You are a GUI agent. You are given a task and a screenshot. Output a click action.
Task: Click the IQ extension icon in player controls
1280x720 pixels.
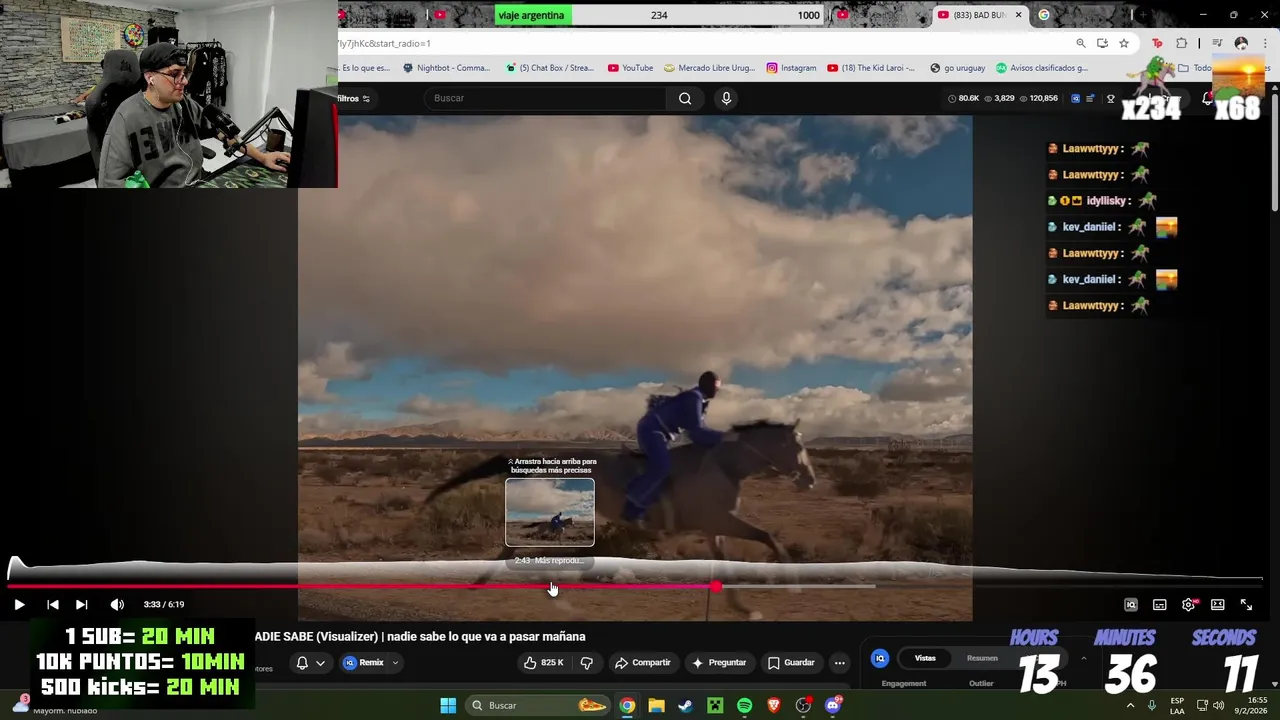[x=1130, y=604]
